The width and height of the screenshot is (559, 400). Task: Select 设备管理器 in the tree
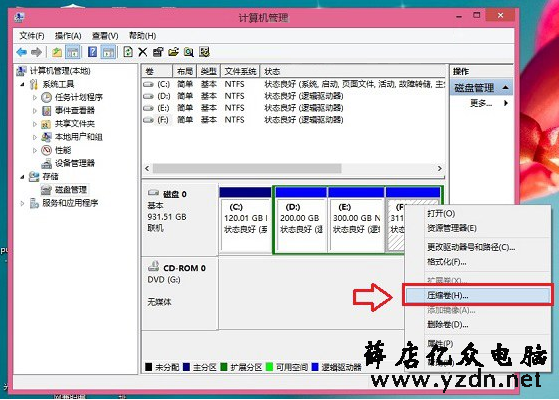[x=75, y=163]
